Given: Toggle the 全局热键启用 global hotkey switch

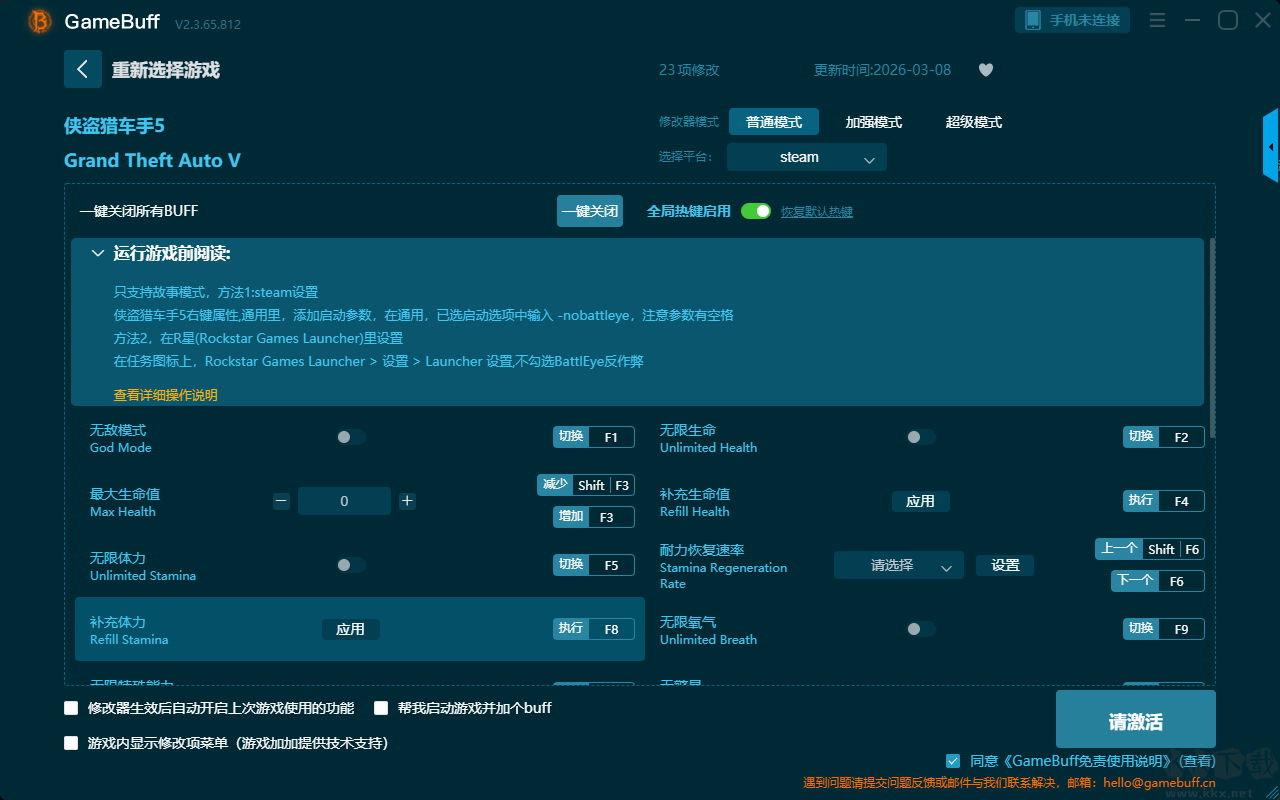Looking at the screenshot, I should tap(756, 211).
